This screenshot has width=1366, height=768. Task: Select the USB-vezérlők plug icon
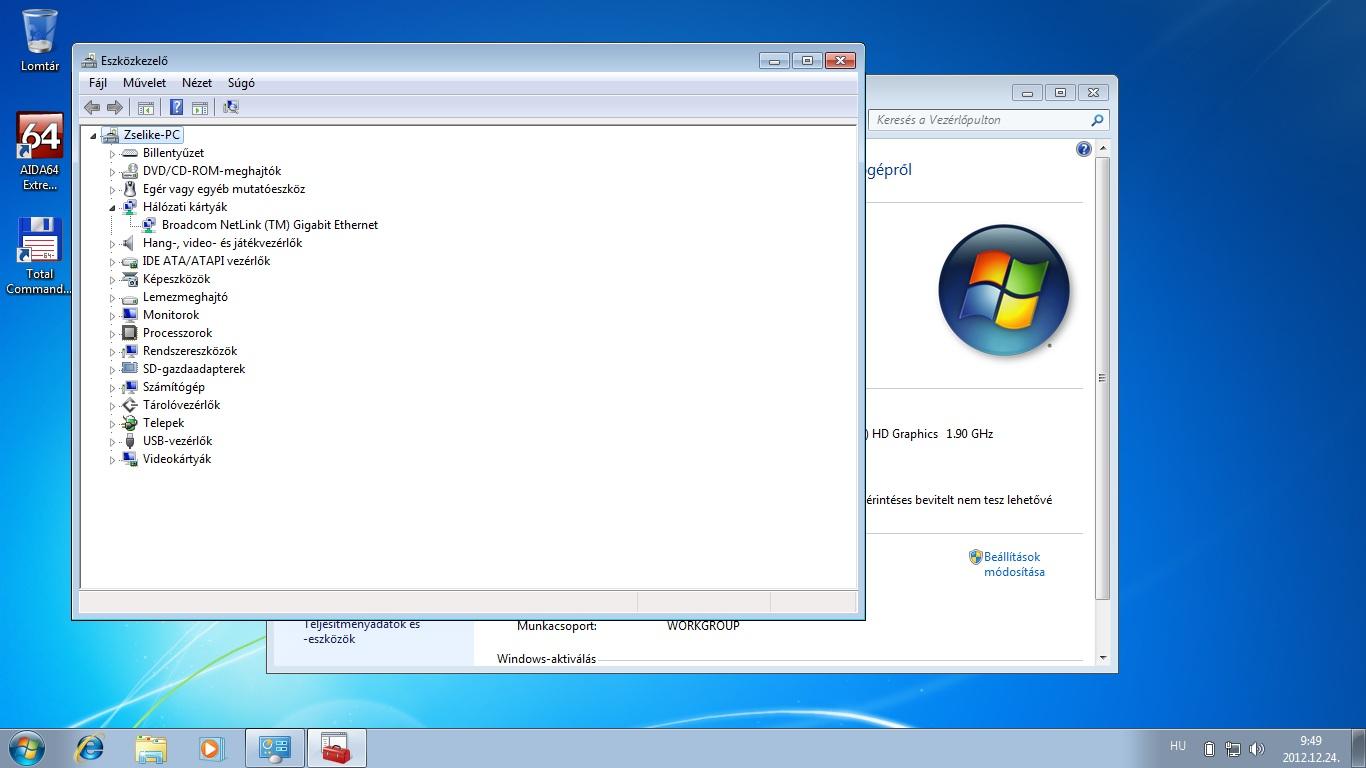point(129,441)
